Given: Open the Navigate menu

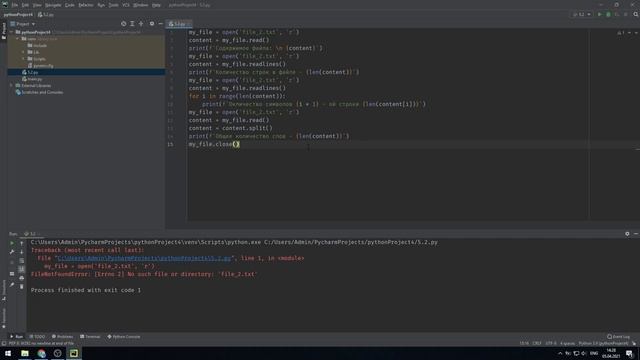Looking at the screenshot, I should [x=53, y=5].
